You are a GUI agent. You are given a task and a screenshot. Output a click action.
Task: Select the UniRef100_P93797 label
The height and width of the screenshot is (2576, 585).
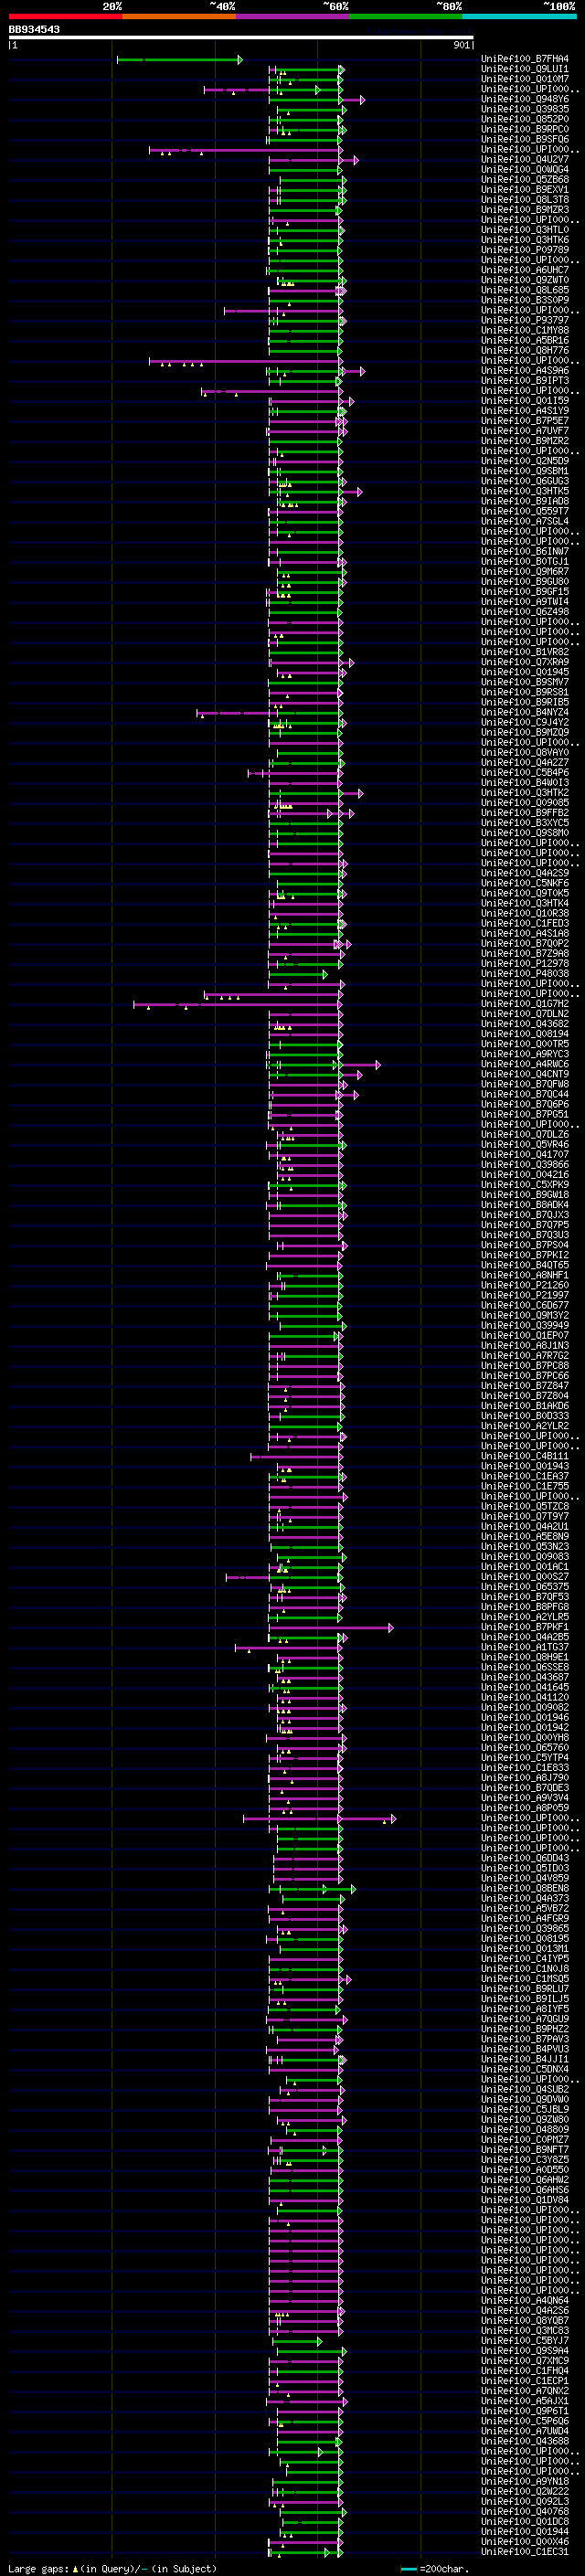coord(524,321)
